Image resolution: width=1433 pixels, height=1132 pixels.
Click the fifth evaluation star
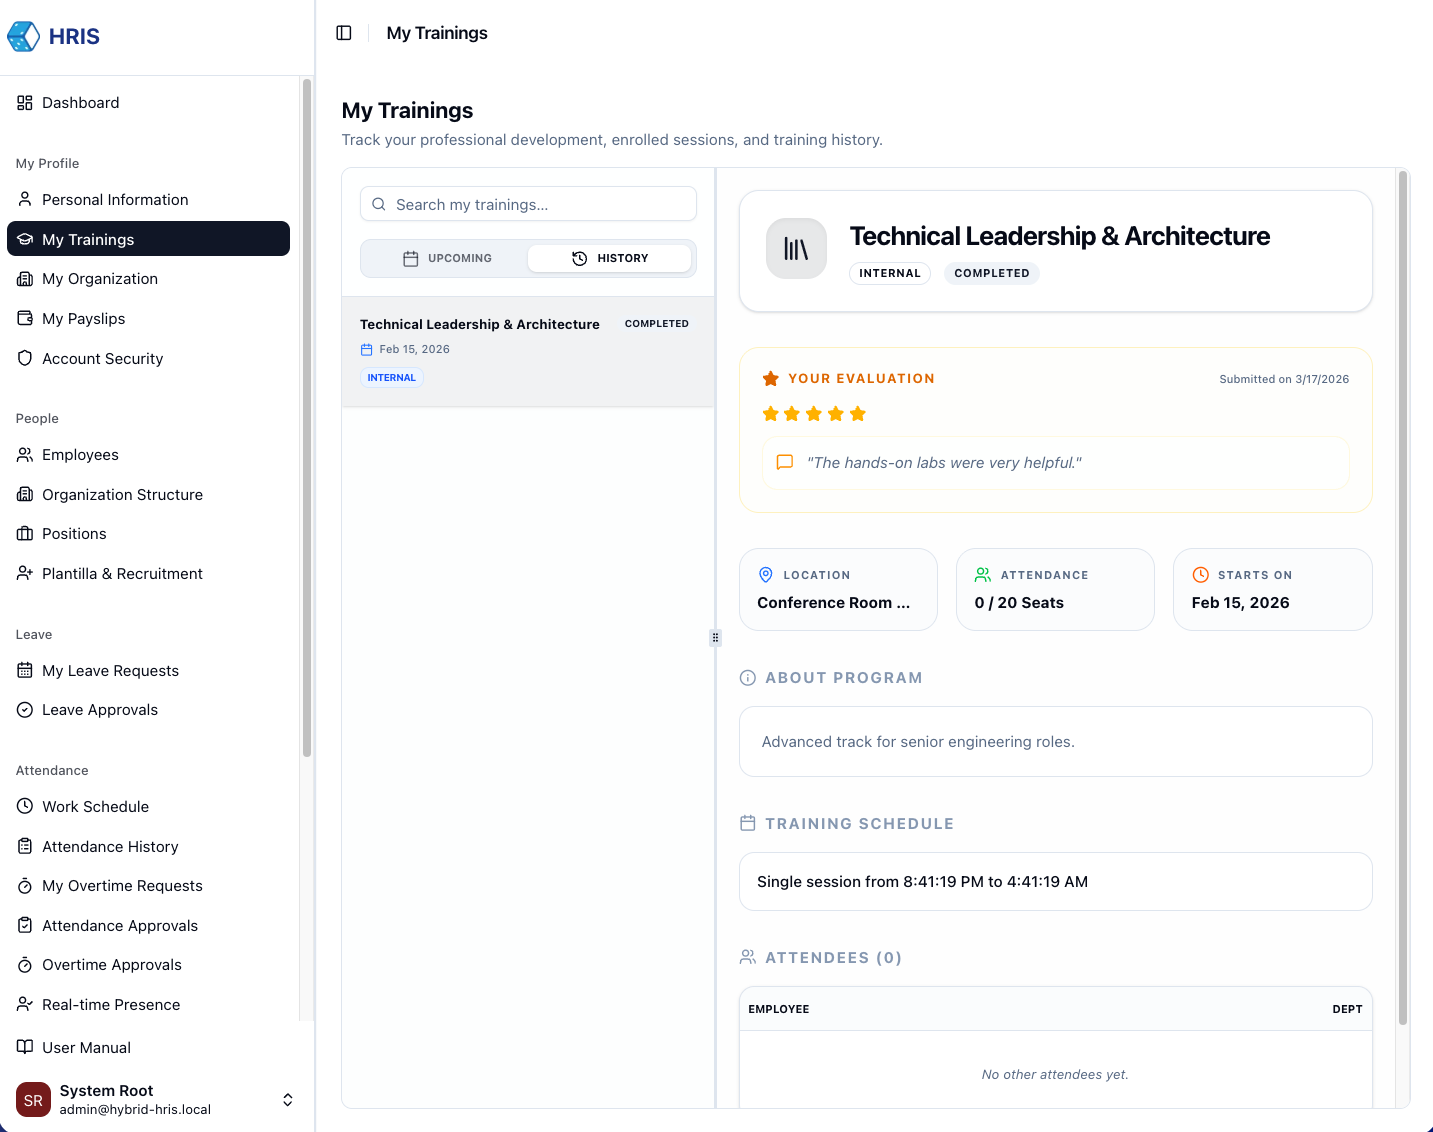(858, 414)
